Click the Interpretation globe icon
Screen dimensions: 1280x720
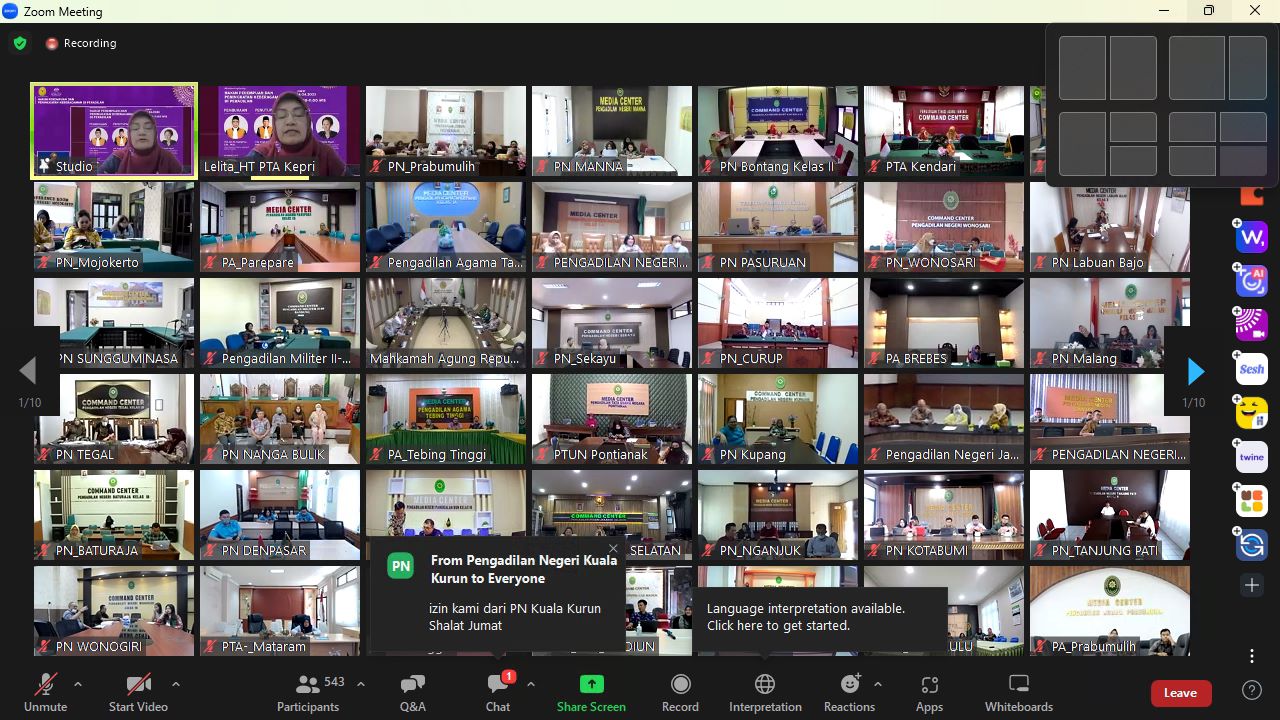coord(765,684)
